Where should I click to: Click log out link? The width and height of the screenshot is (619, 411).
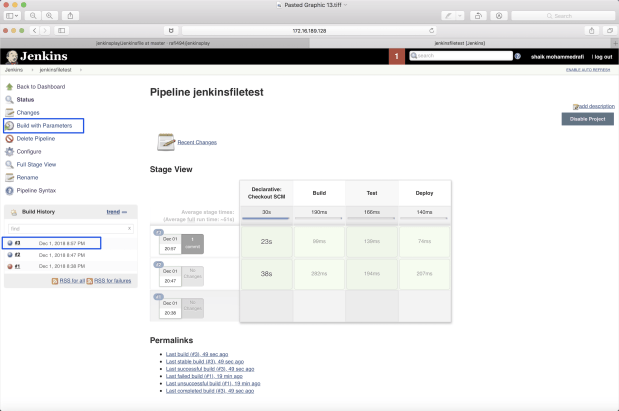tap(602, 57)
